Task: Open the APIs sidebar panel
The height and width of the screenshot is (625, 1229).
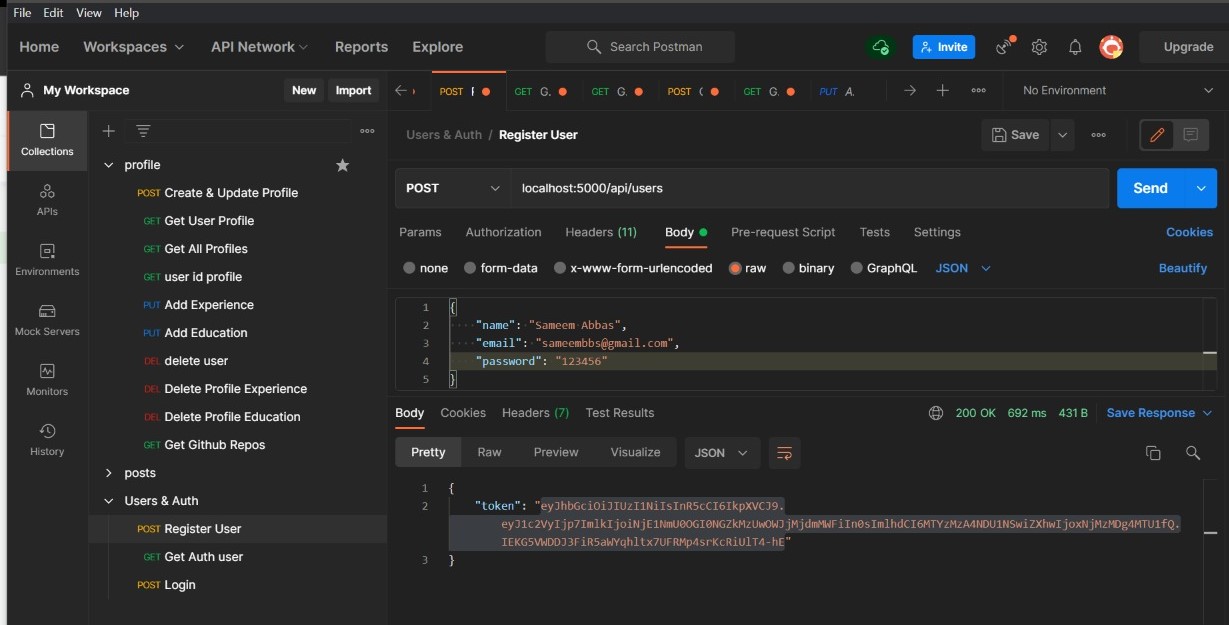Action: (47, 200)
